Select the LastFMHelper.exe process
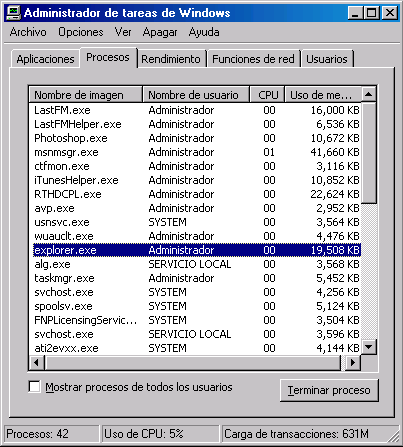Viewport: 403px width, 447px height. [197, 124]
